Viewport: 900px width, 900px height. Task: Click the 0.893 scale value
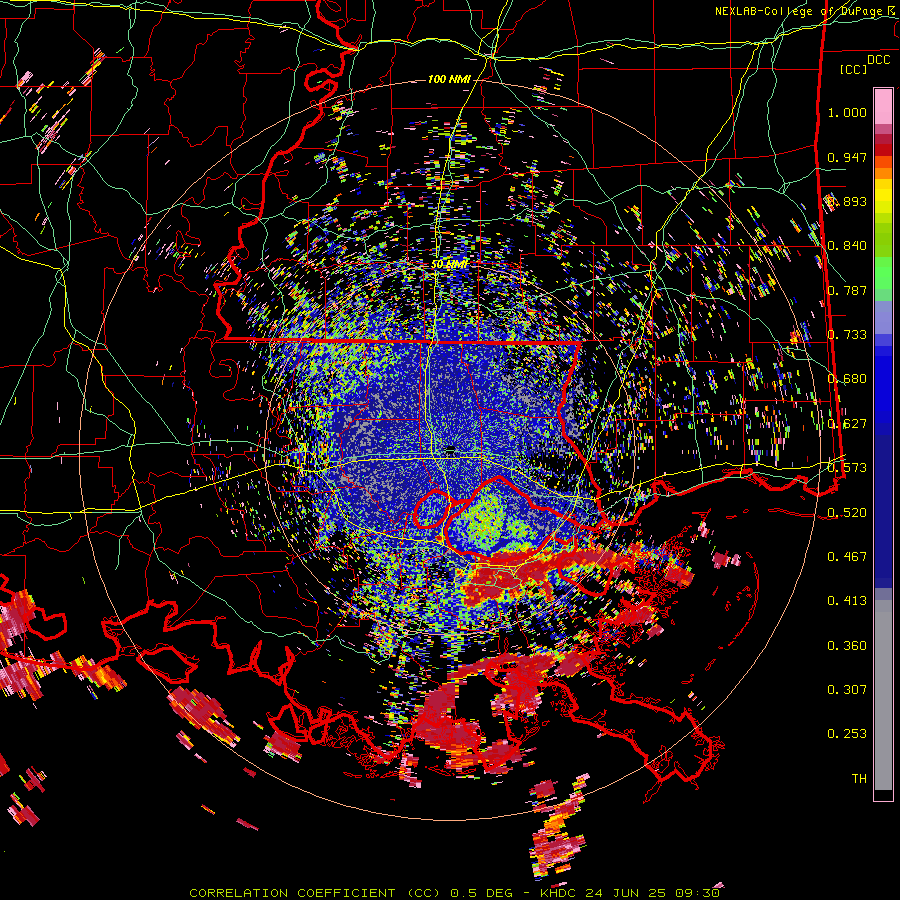click(x=848, y=201)
